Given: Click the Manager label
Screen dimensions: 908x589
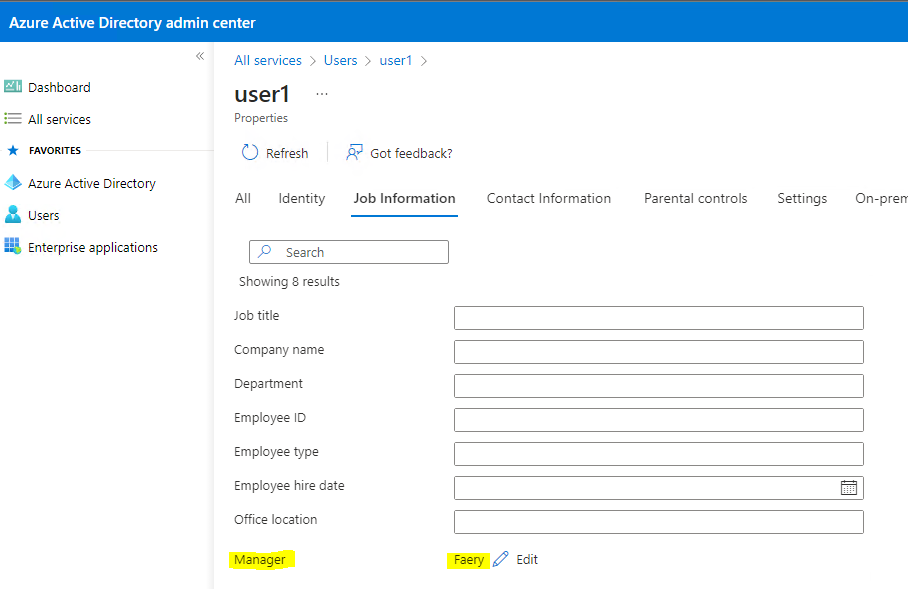Looking at the screenshot, I should pyautogui.click(x=259, y=559).
